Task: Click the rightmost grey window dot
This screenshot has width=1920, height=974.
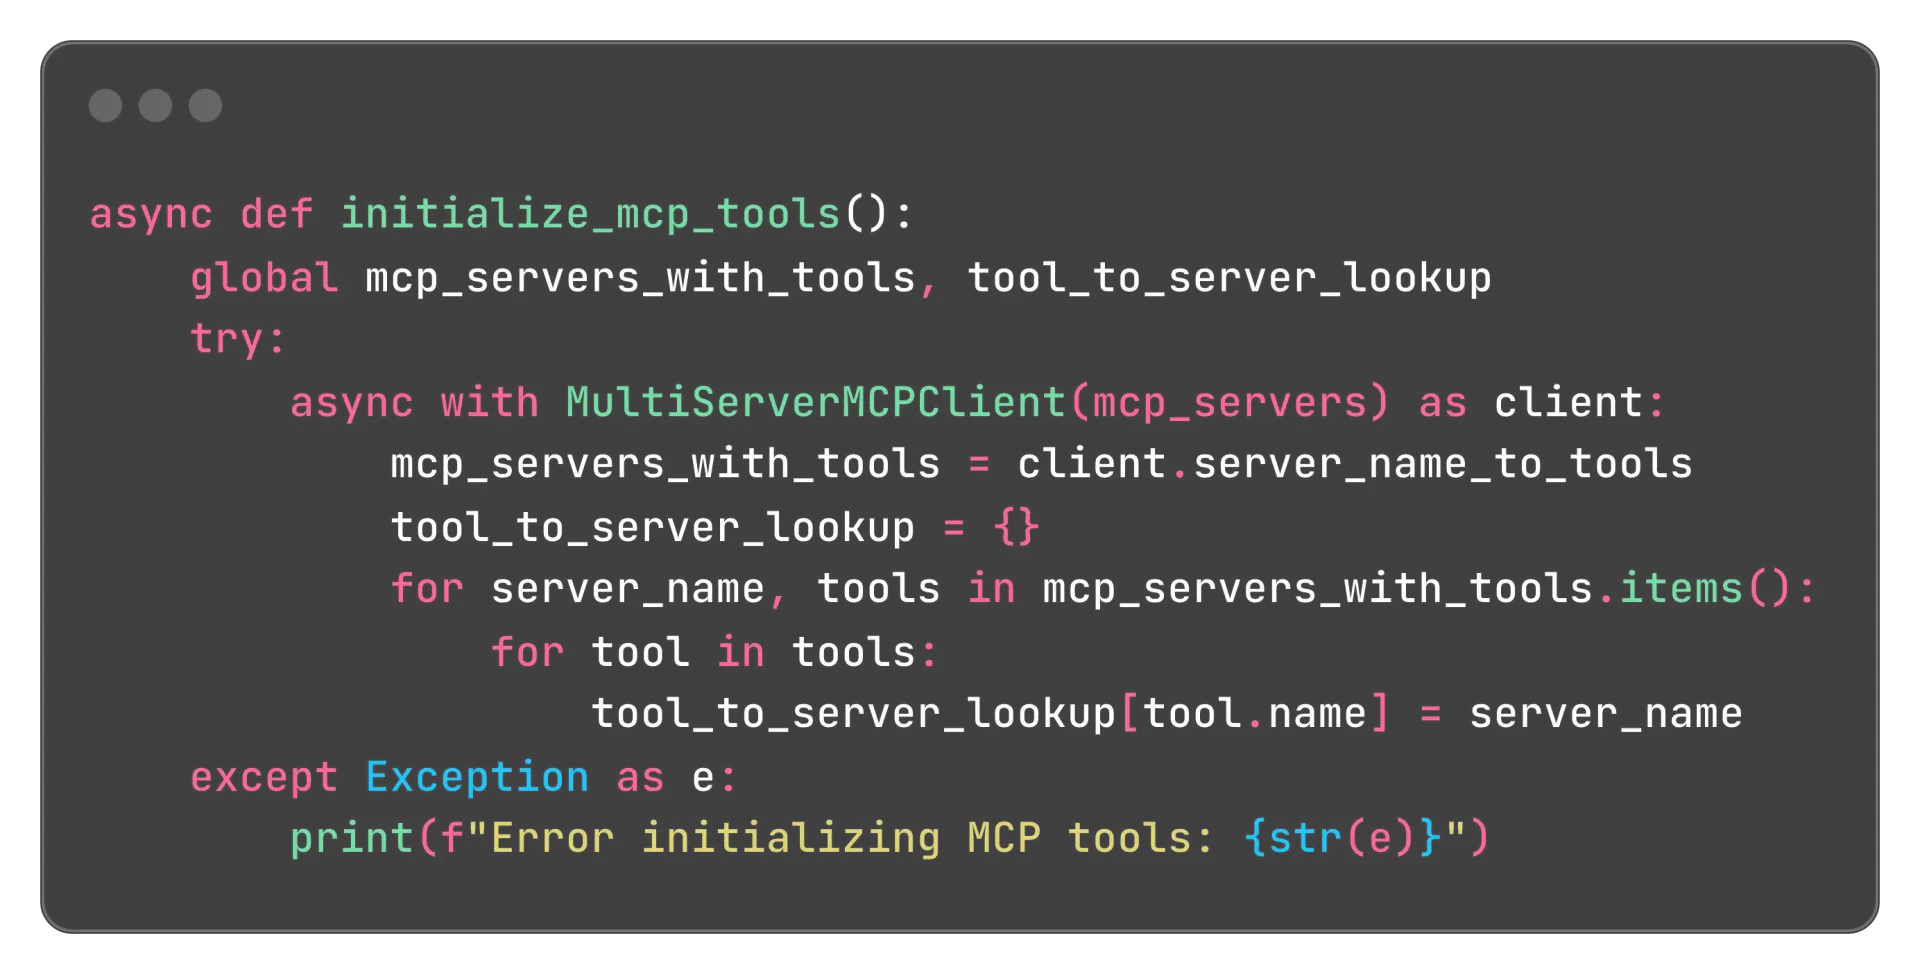Action: tap(205, 105)
